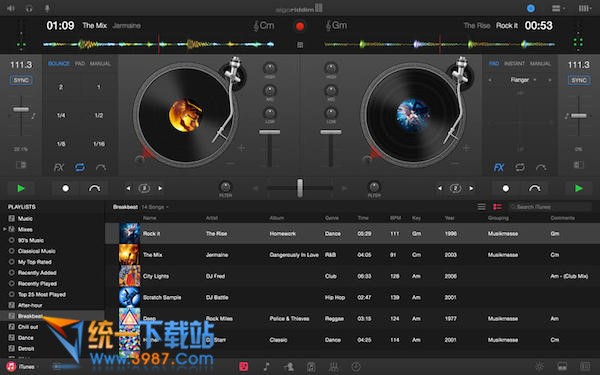This screenshot has width=600, height=375.
Task: Click the City Lights album artwork thumbnail
Action: coord(129,276)
